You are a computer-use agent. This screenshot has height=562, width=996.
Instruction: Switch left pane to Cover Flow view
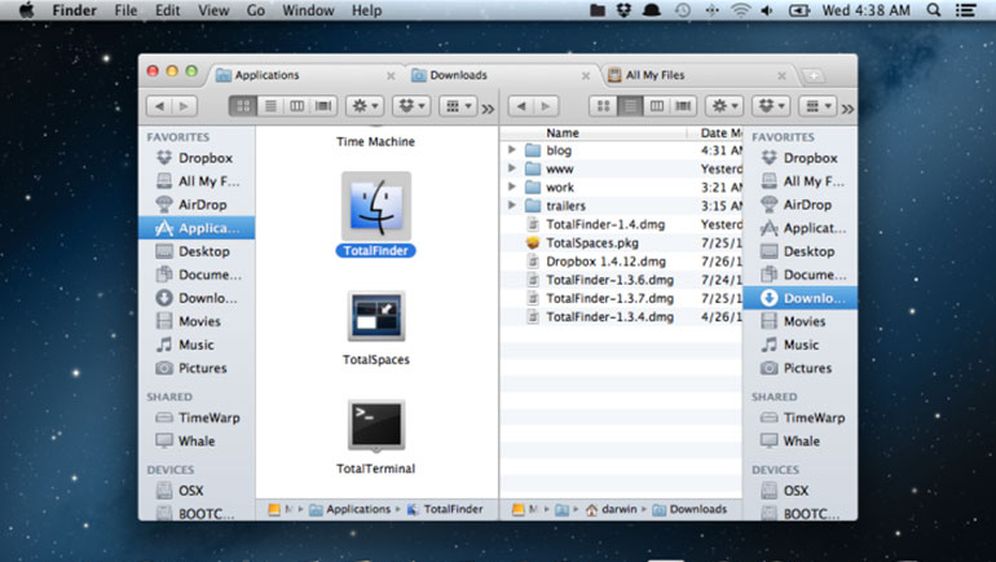pyautogui.click(x=323, y=106)
